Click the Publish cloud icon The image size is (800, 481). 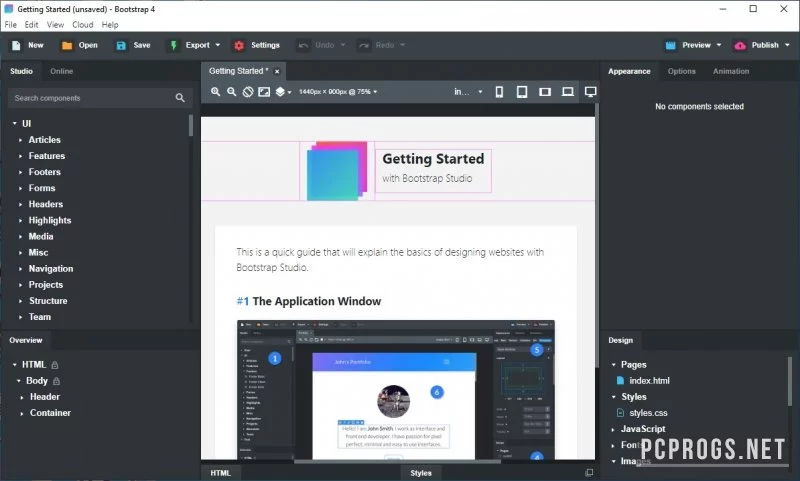[x=740, y=45]
